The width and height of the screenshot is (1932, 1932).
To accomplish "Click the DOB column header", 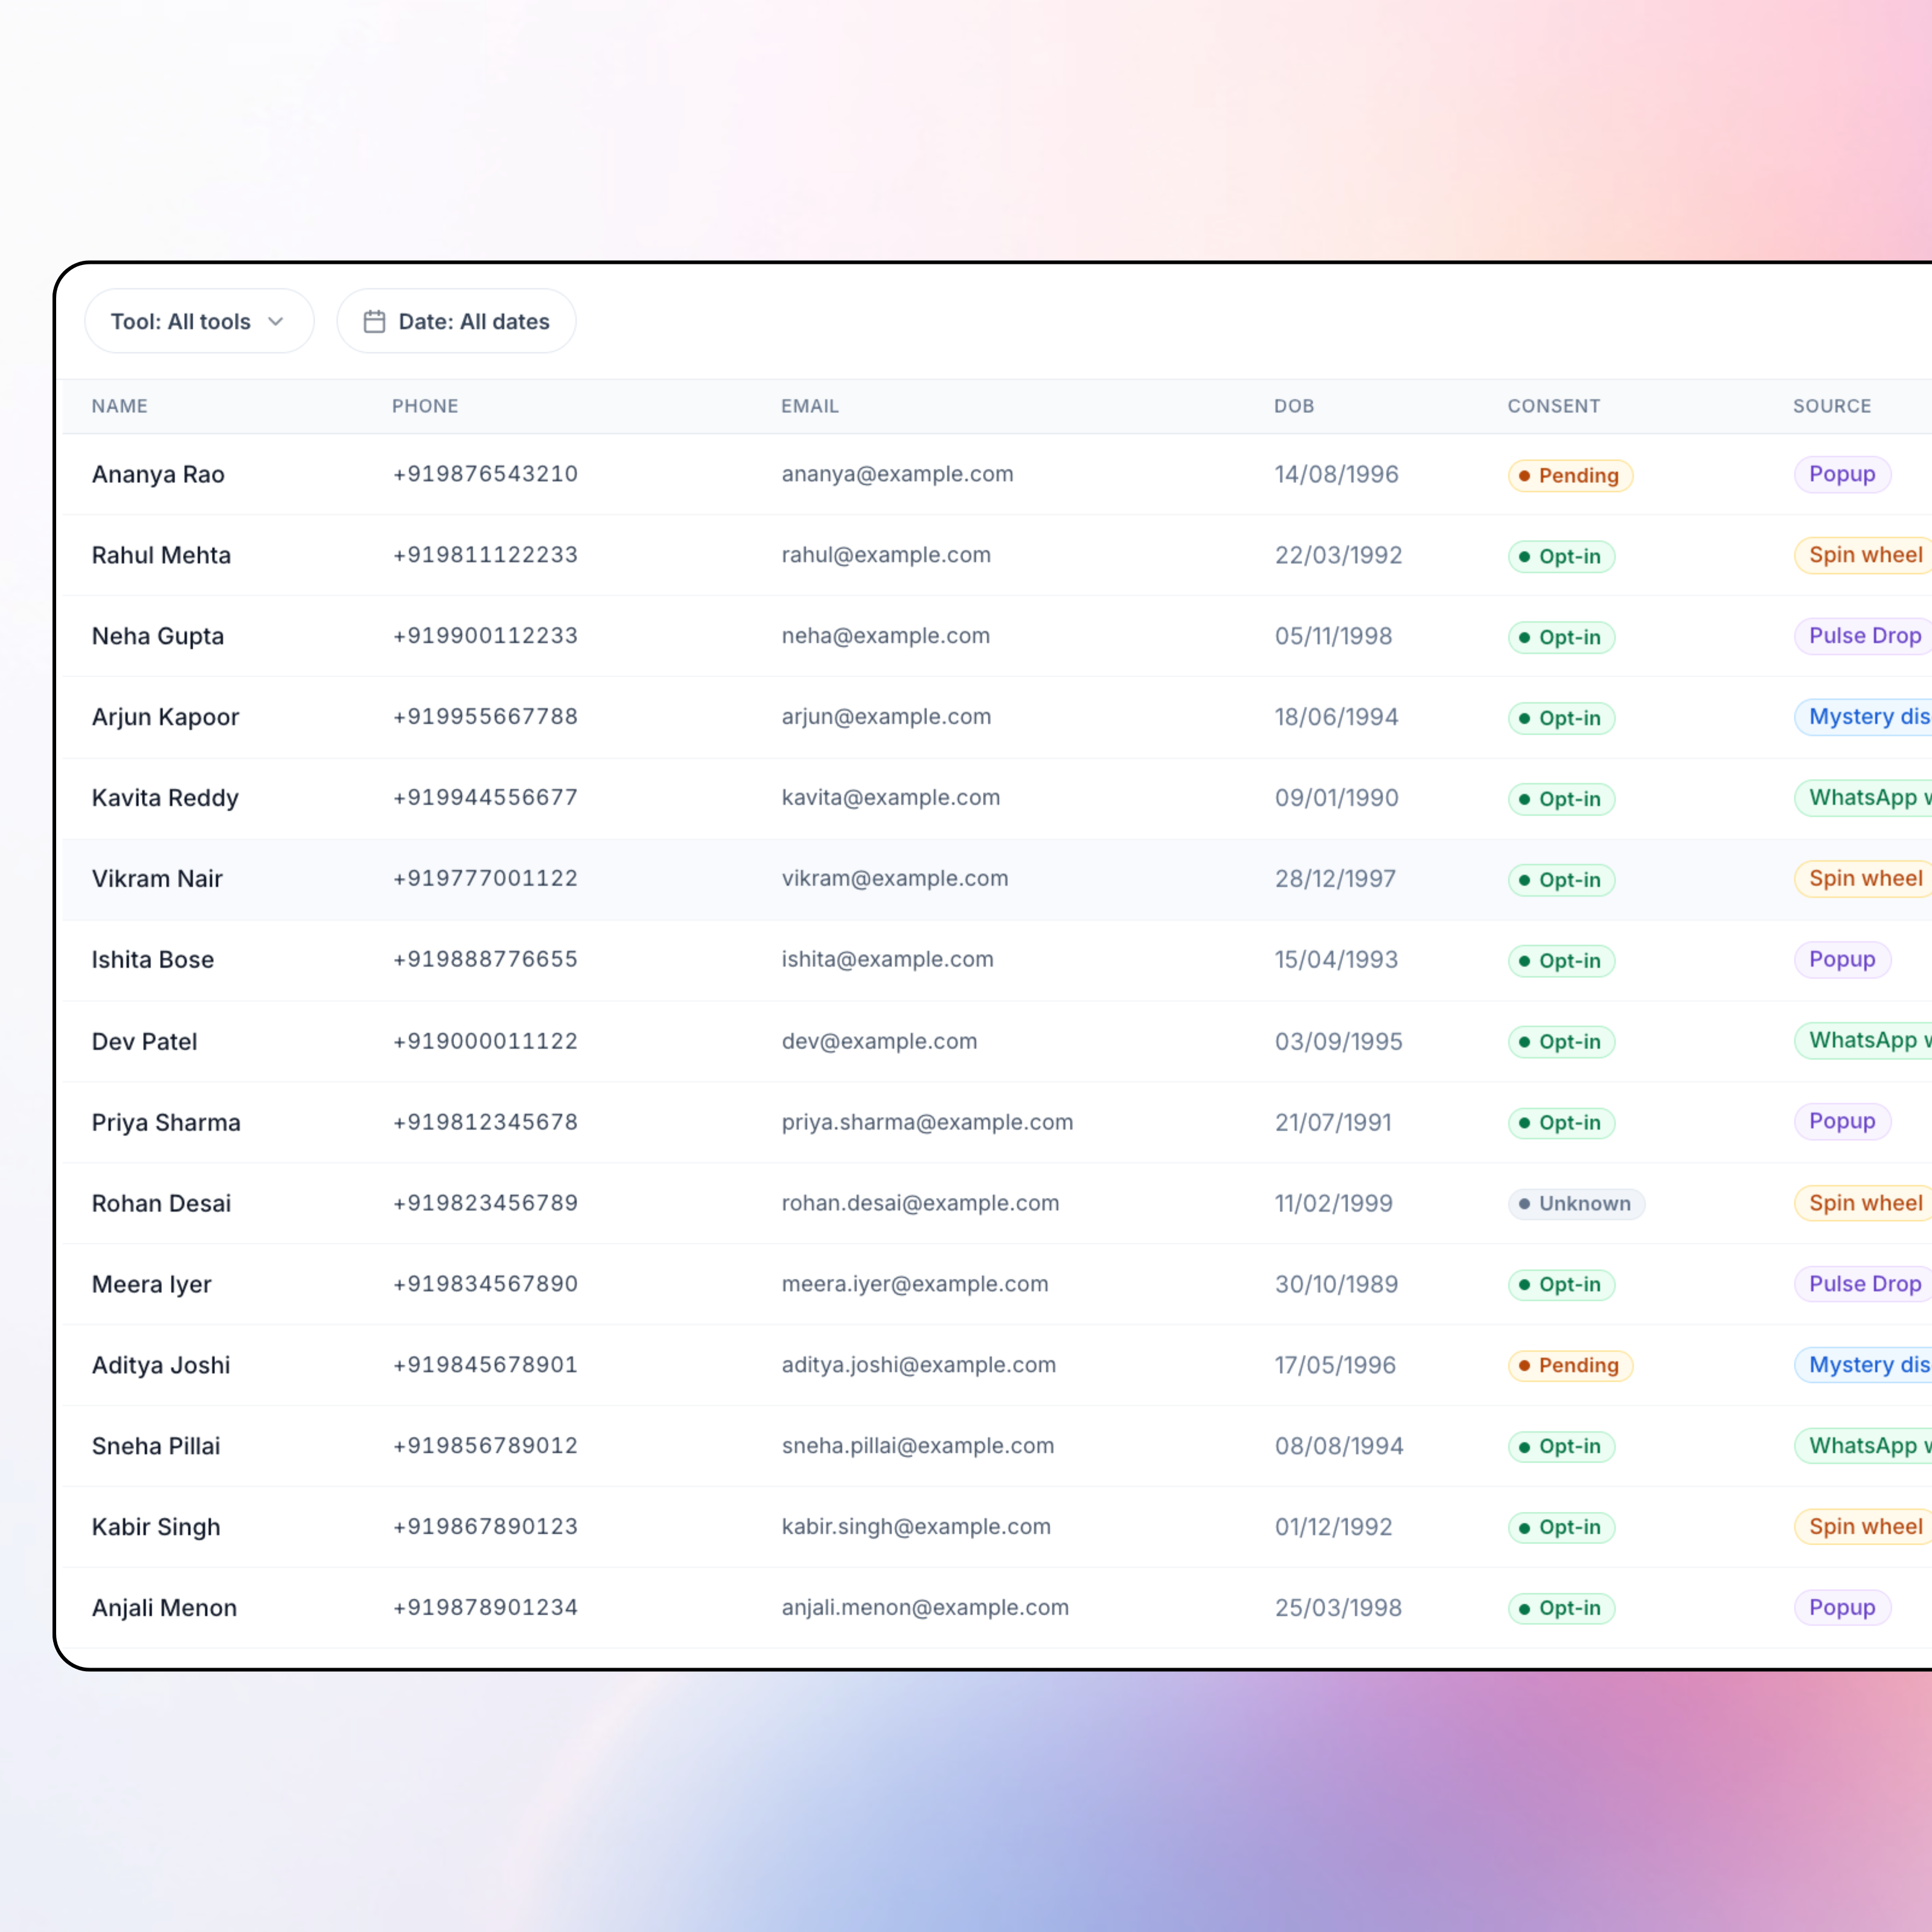I will [x=1294, y=406].
